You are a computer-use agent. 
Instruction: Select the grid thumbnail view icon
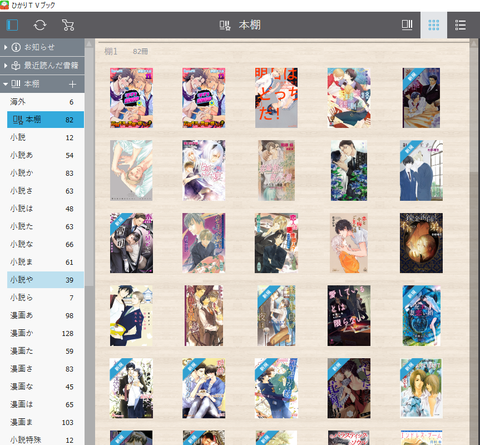pyautogui.click(x=434, y=25)
